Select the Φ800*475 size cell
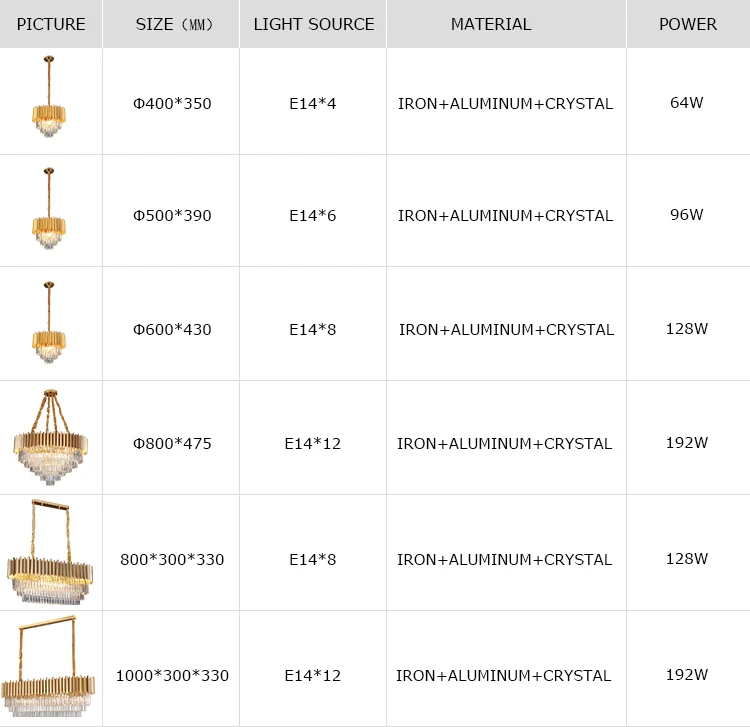The width and height of the screenshot is (750, 727). click(x=172, y=443)
